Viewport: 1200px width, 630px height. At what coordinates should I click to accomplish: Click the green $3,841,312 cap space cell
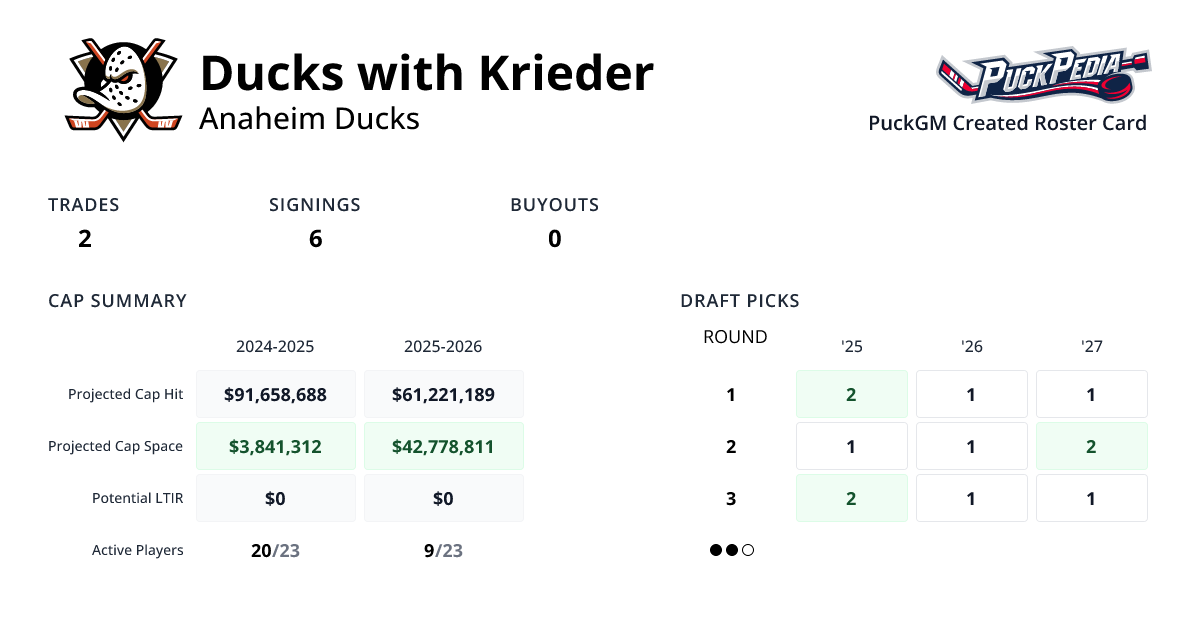coord(276,446)
